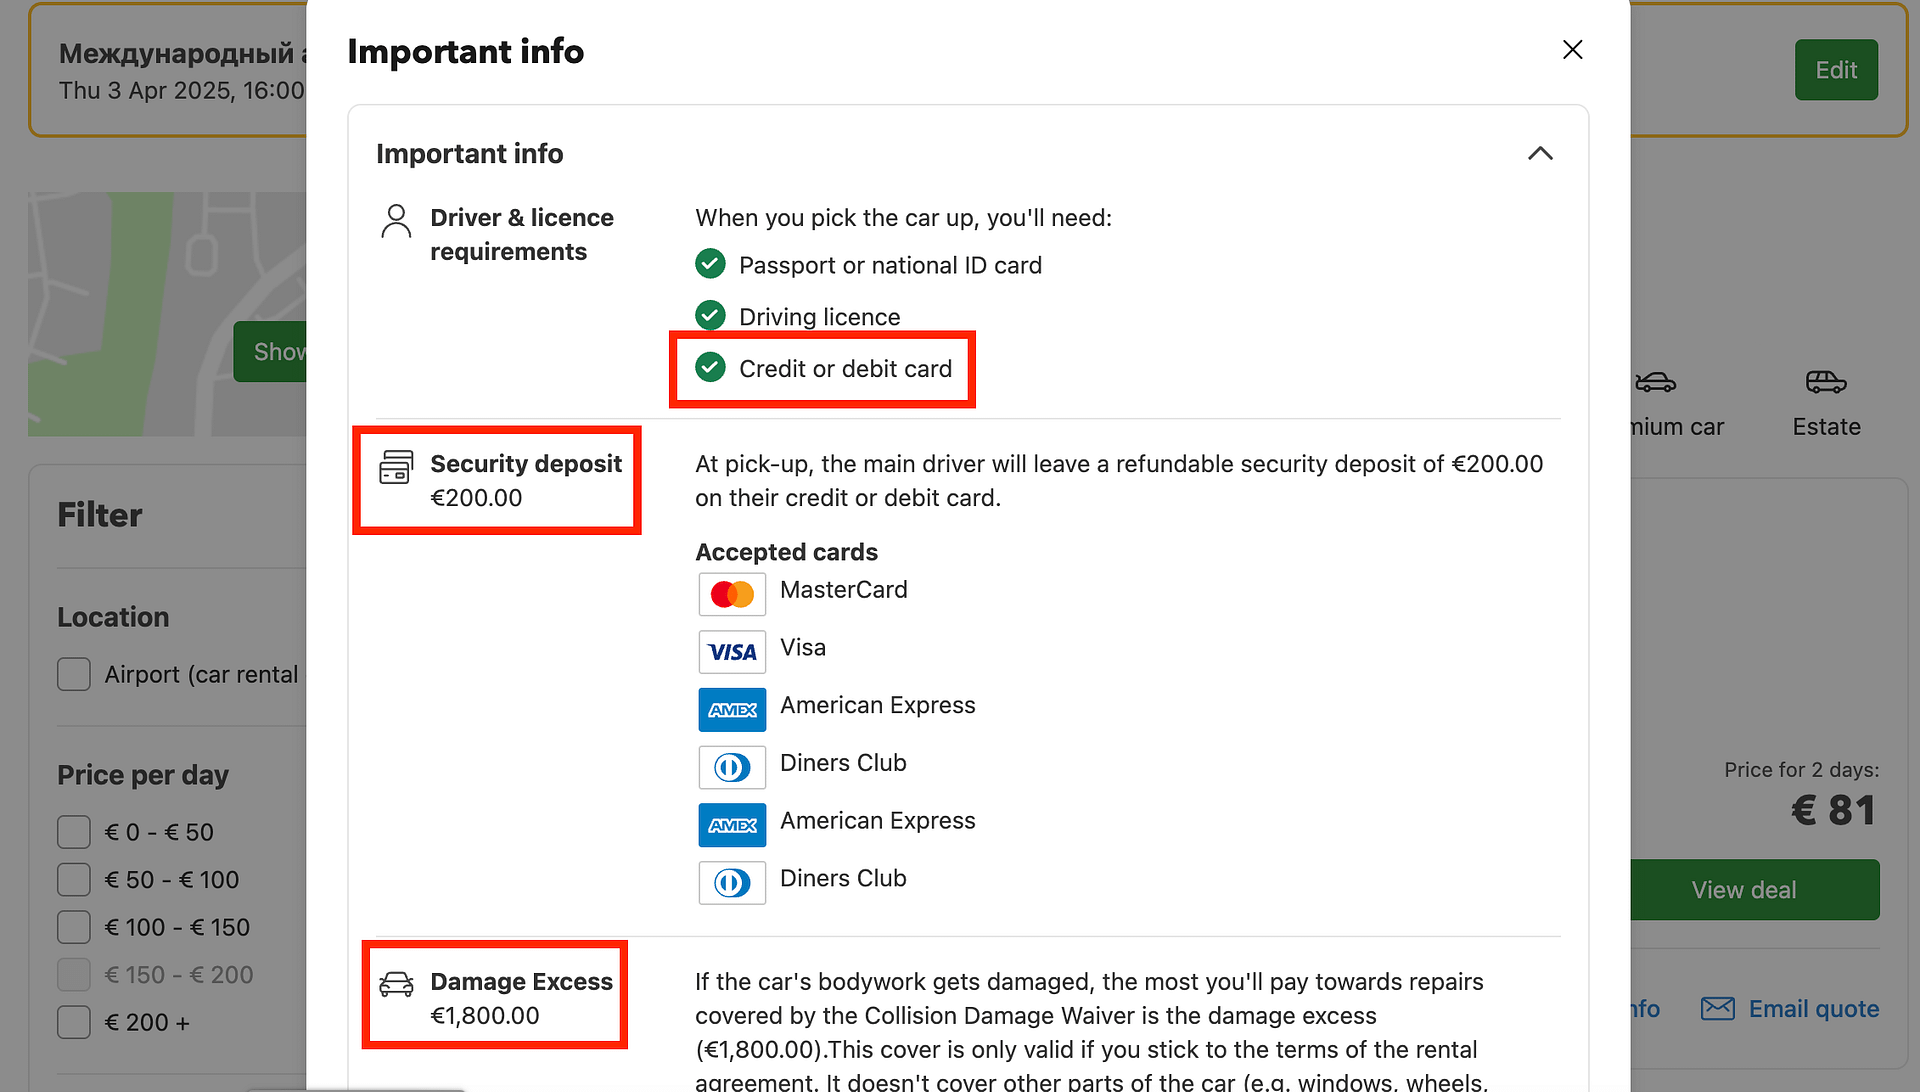Viewport: 1920px width, 1092px height.
Task: Click the Email quote envelope icon
Action: 1717,1008
